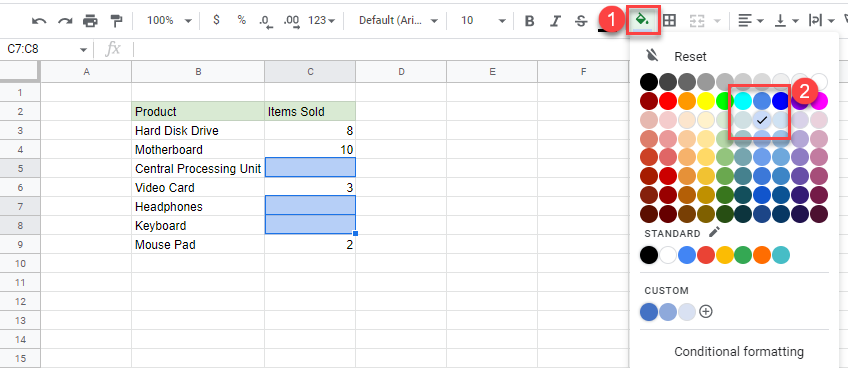848x368 pixels.
Task: Click the C7:C8 name box field
Action: 47,49
